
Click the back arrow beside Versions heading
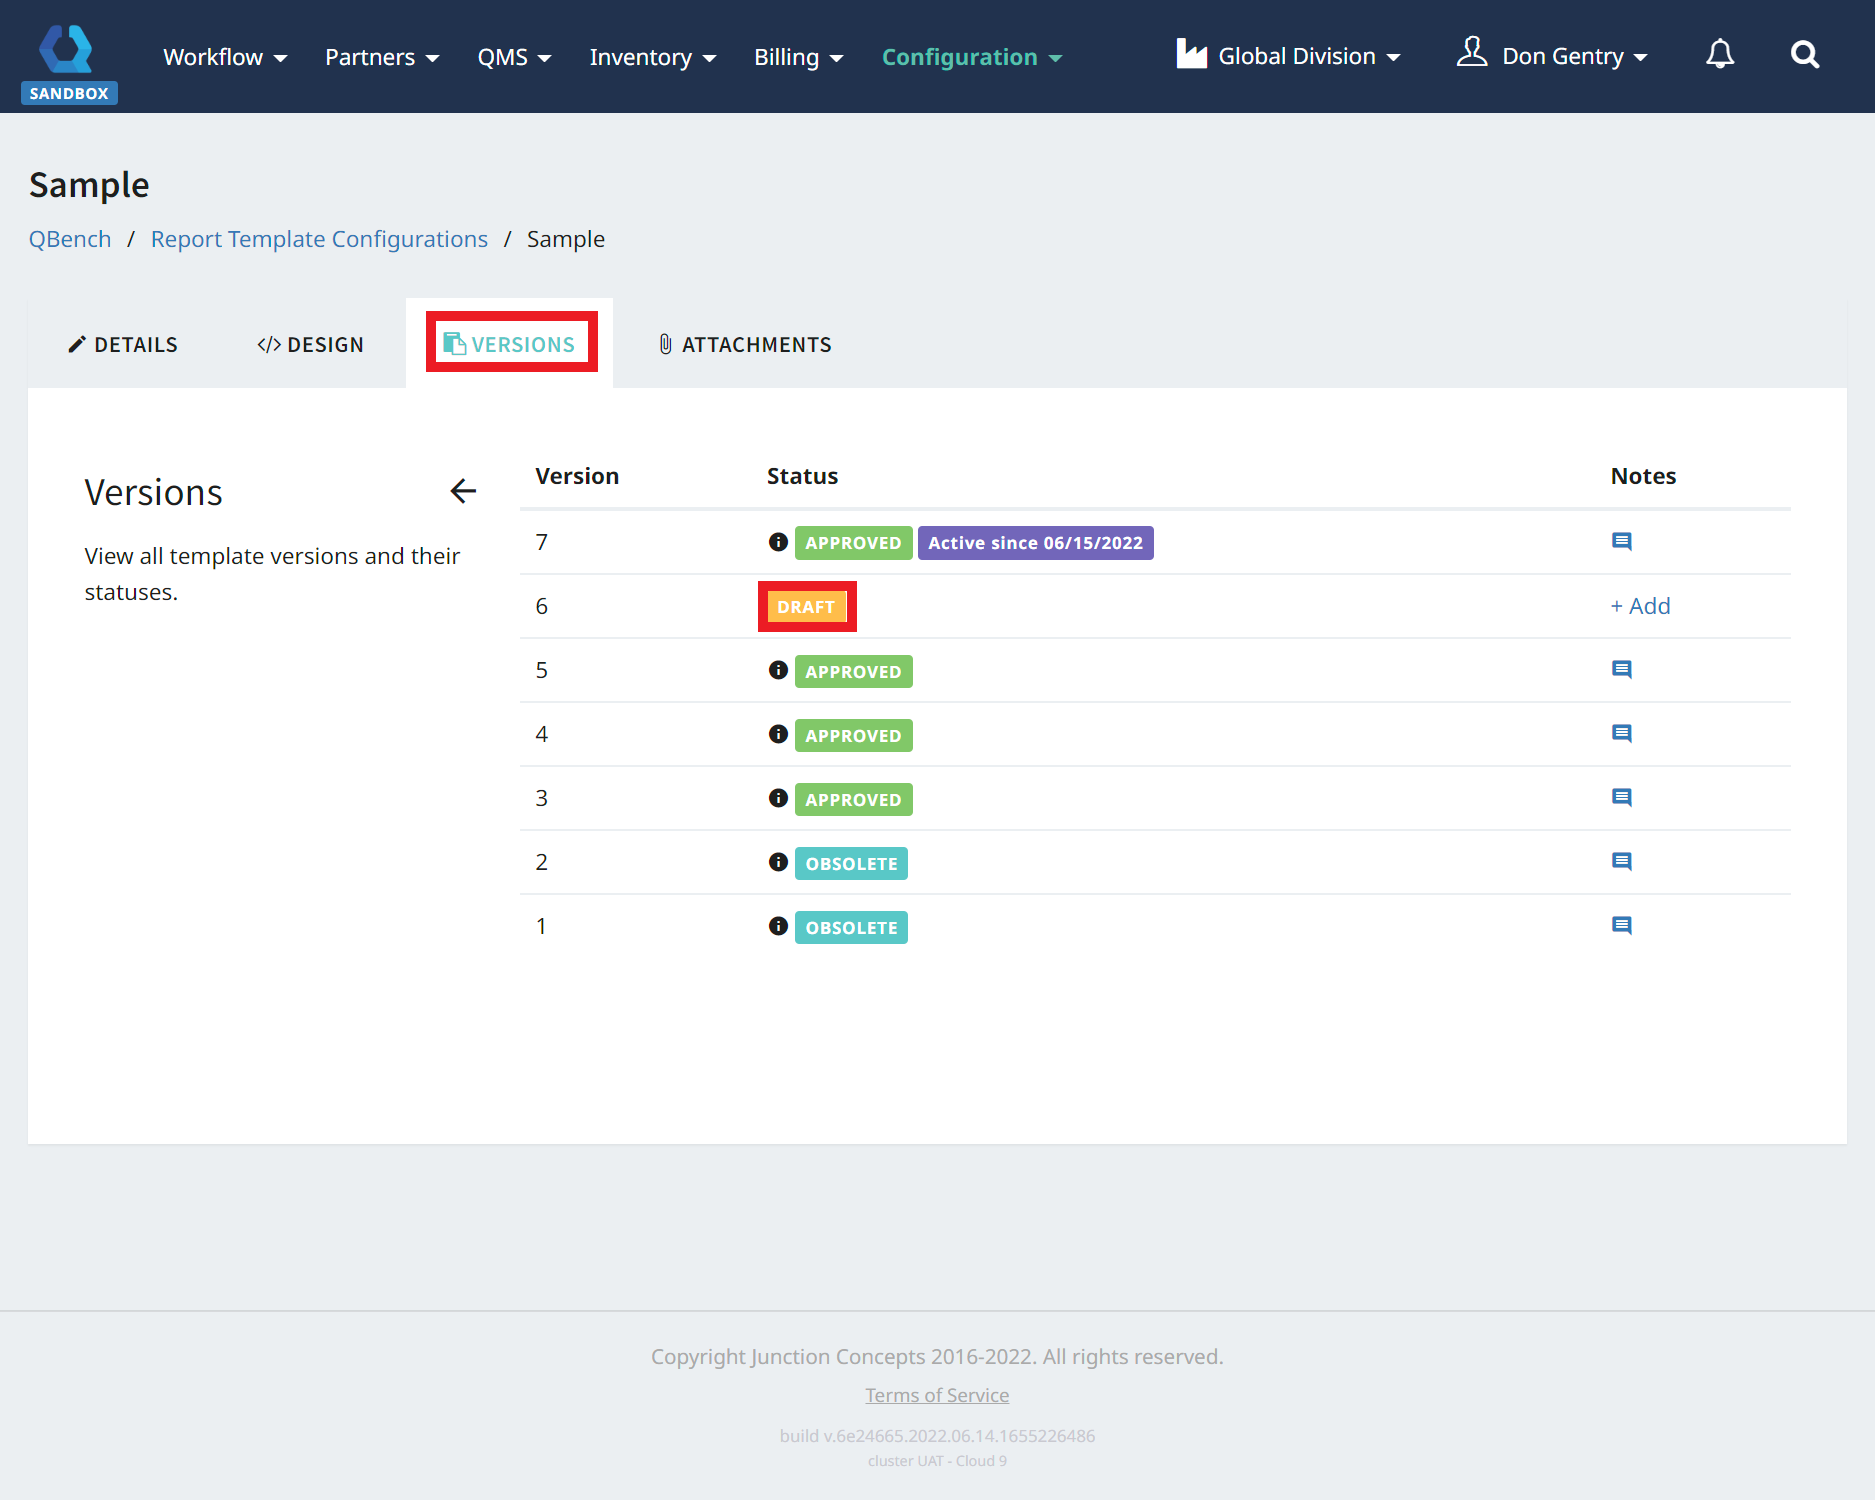463,491
